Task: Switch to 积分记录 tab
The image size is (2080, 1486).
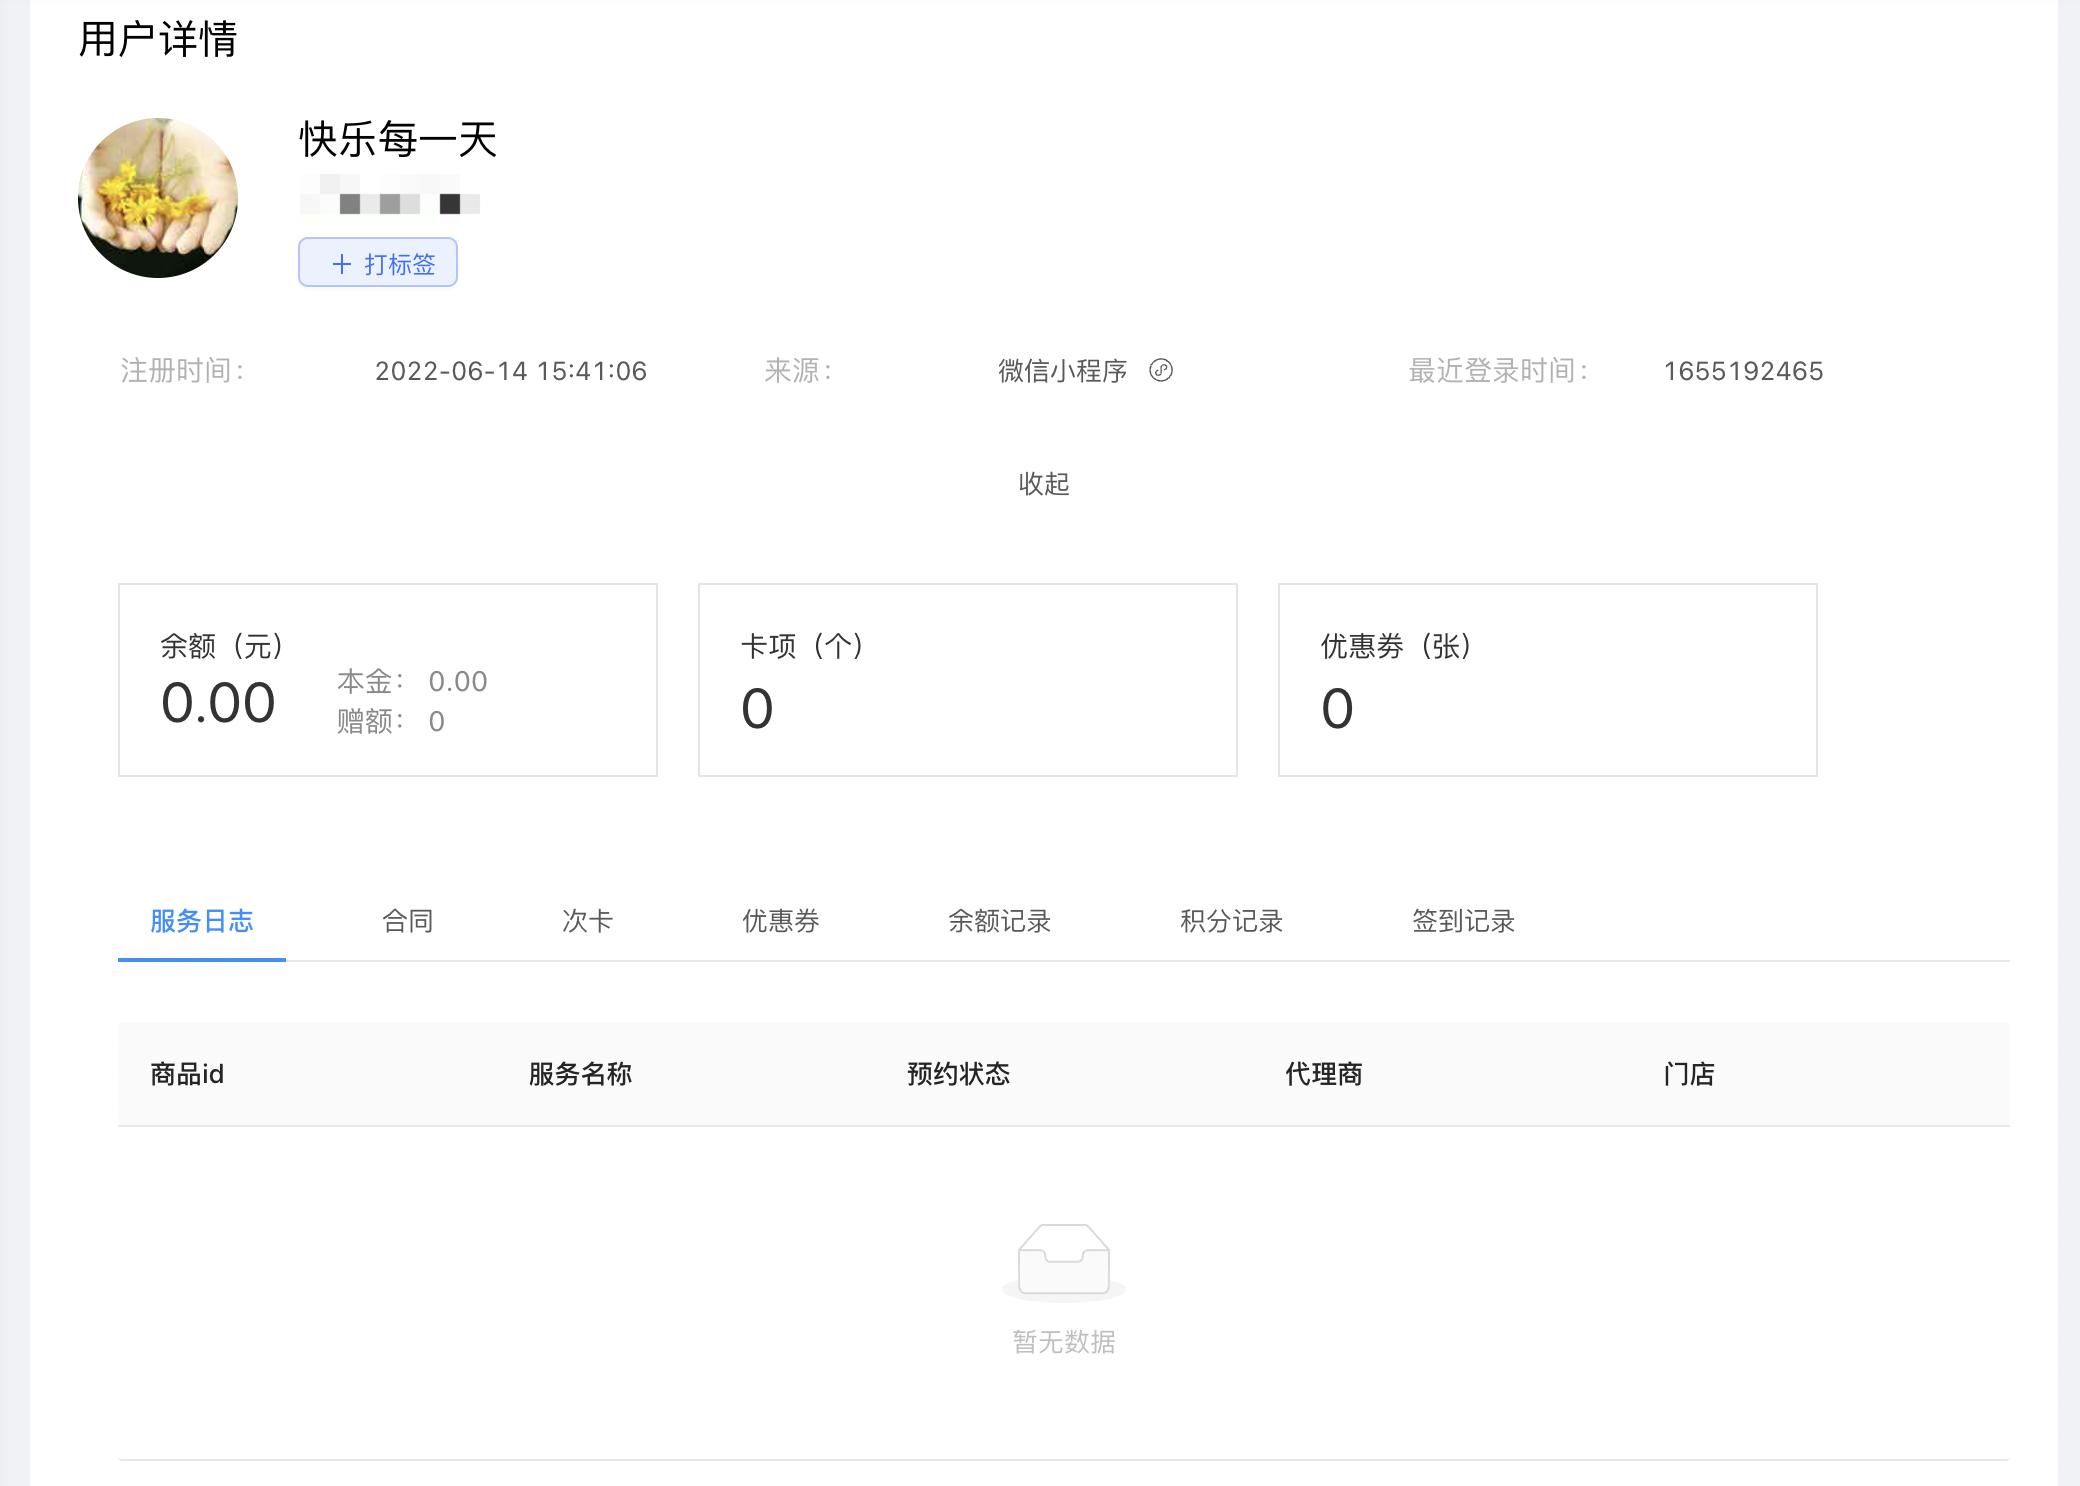Action: tap(1231, 921)
